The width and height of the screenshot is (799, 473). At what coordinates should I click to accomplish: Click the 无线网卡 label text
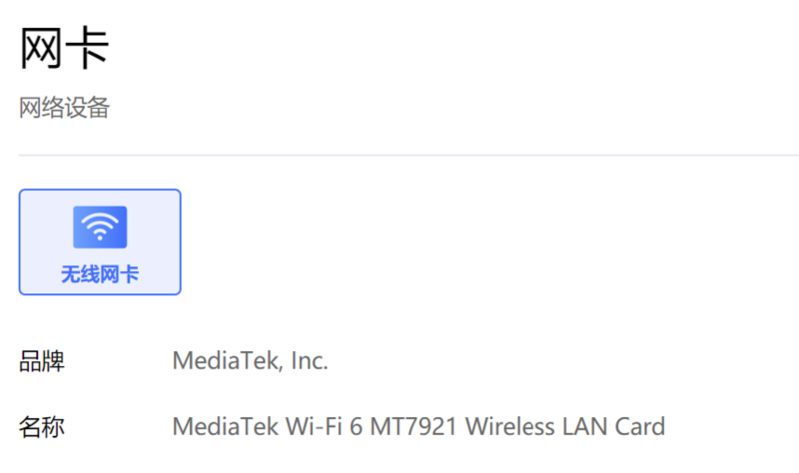tap(100, 274)
